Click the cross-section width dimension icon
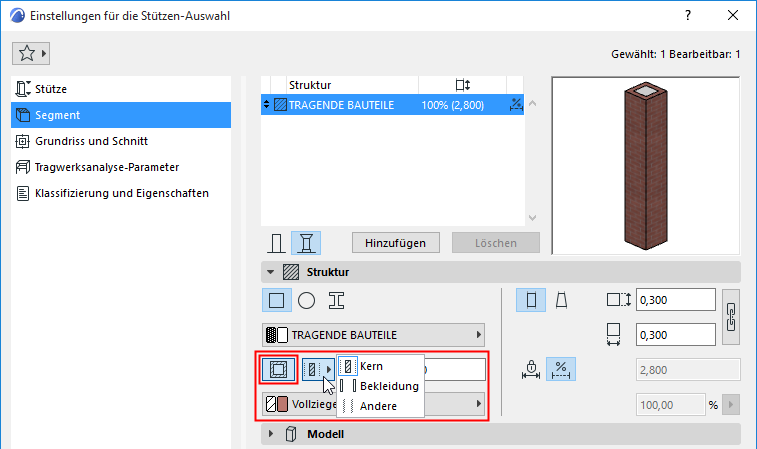This screenshot has height=449, width=757. pyautogui.click(x=614, y=335)
